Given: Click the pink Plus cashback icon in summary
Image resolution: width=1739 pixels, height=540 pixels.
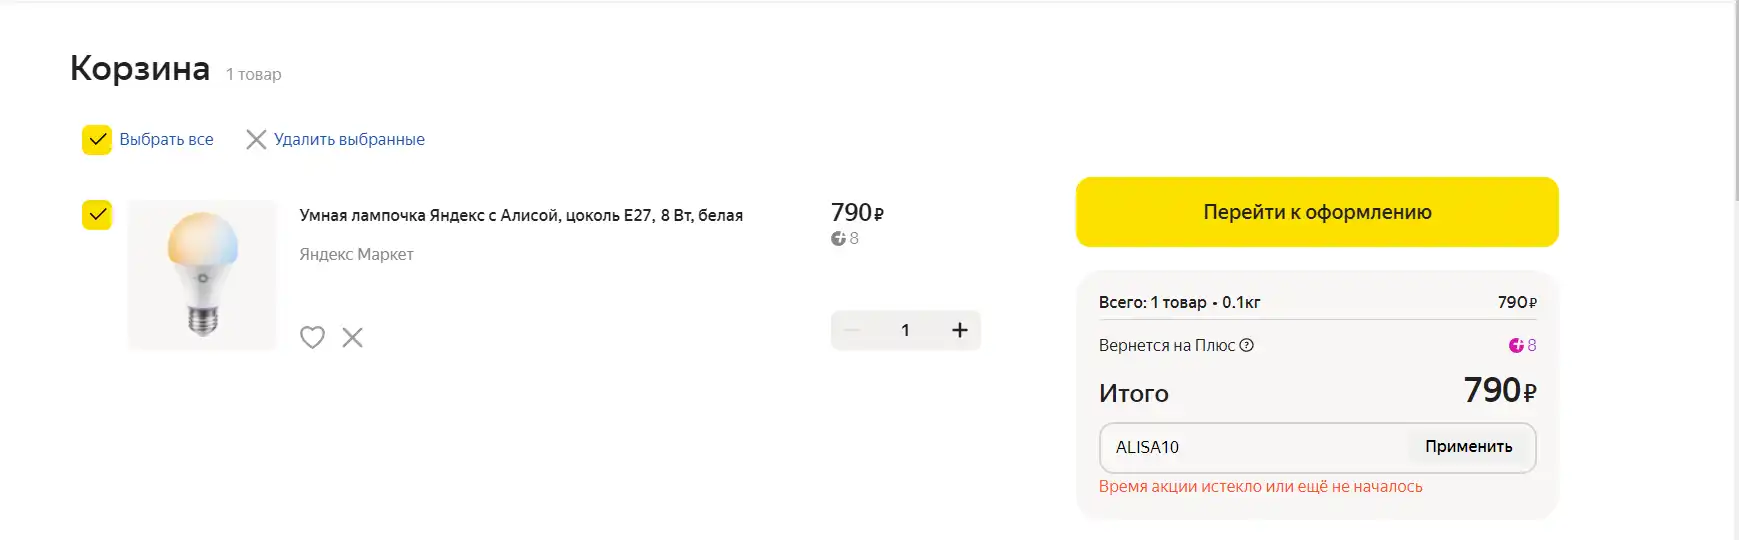Looking at the screenshot, I should (1516, 345).
